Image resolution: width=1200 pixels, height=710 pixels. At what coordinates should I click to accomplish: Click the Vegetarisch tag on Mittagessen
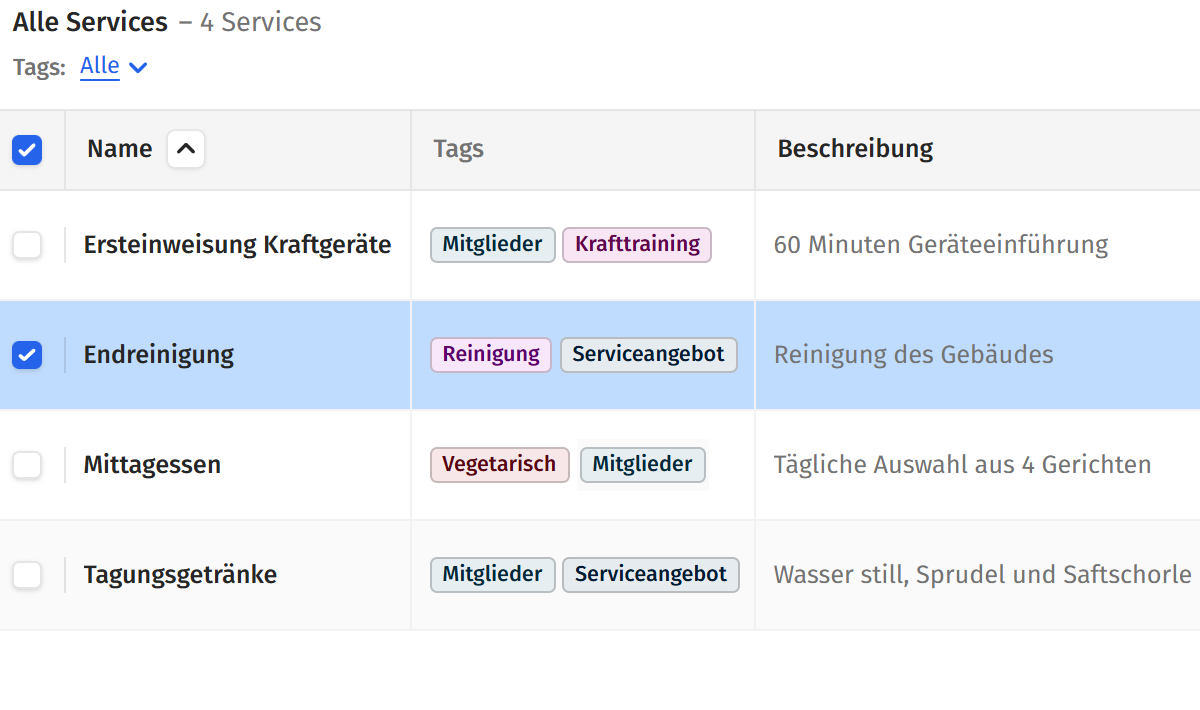click(x=499, y=464)
